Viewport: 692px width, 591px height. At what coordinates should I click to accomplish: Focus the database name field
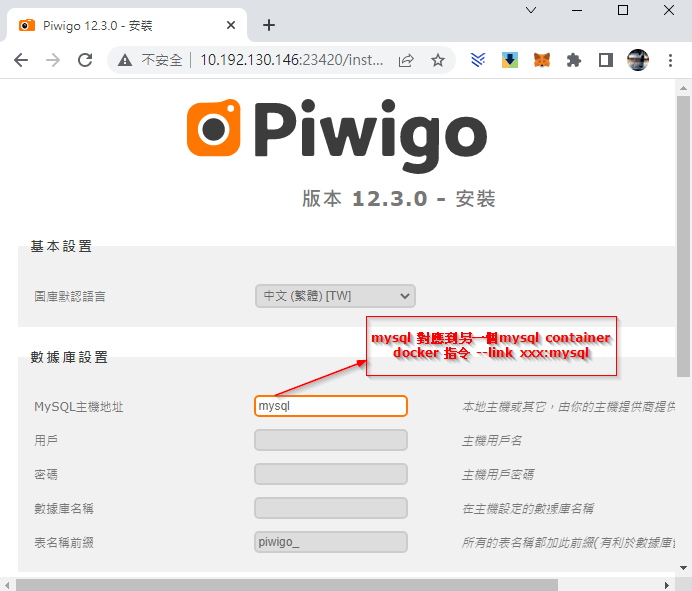(x=331, y=508)
